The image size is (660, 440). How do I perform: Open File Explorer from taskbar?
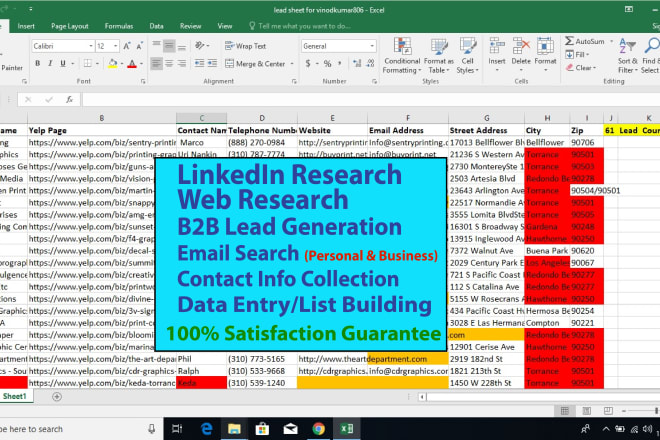click(x=234, y=429)
